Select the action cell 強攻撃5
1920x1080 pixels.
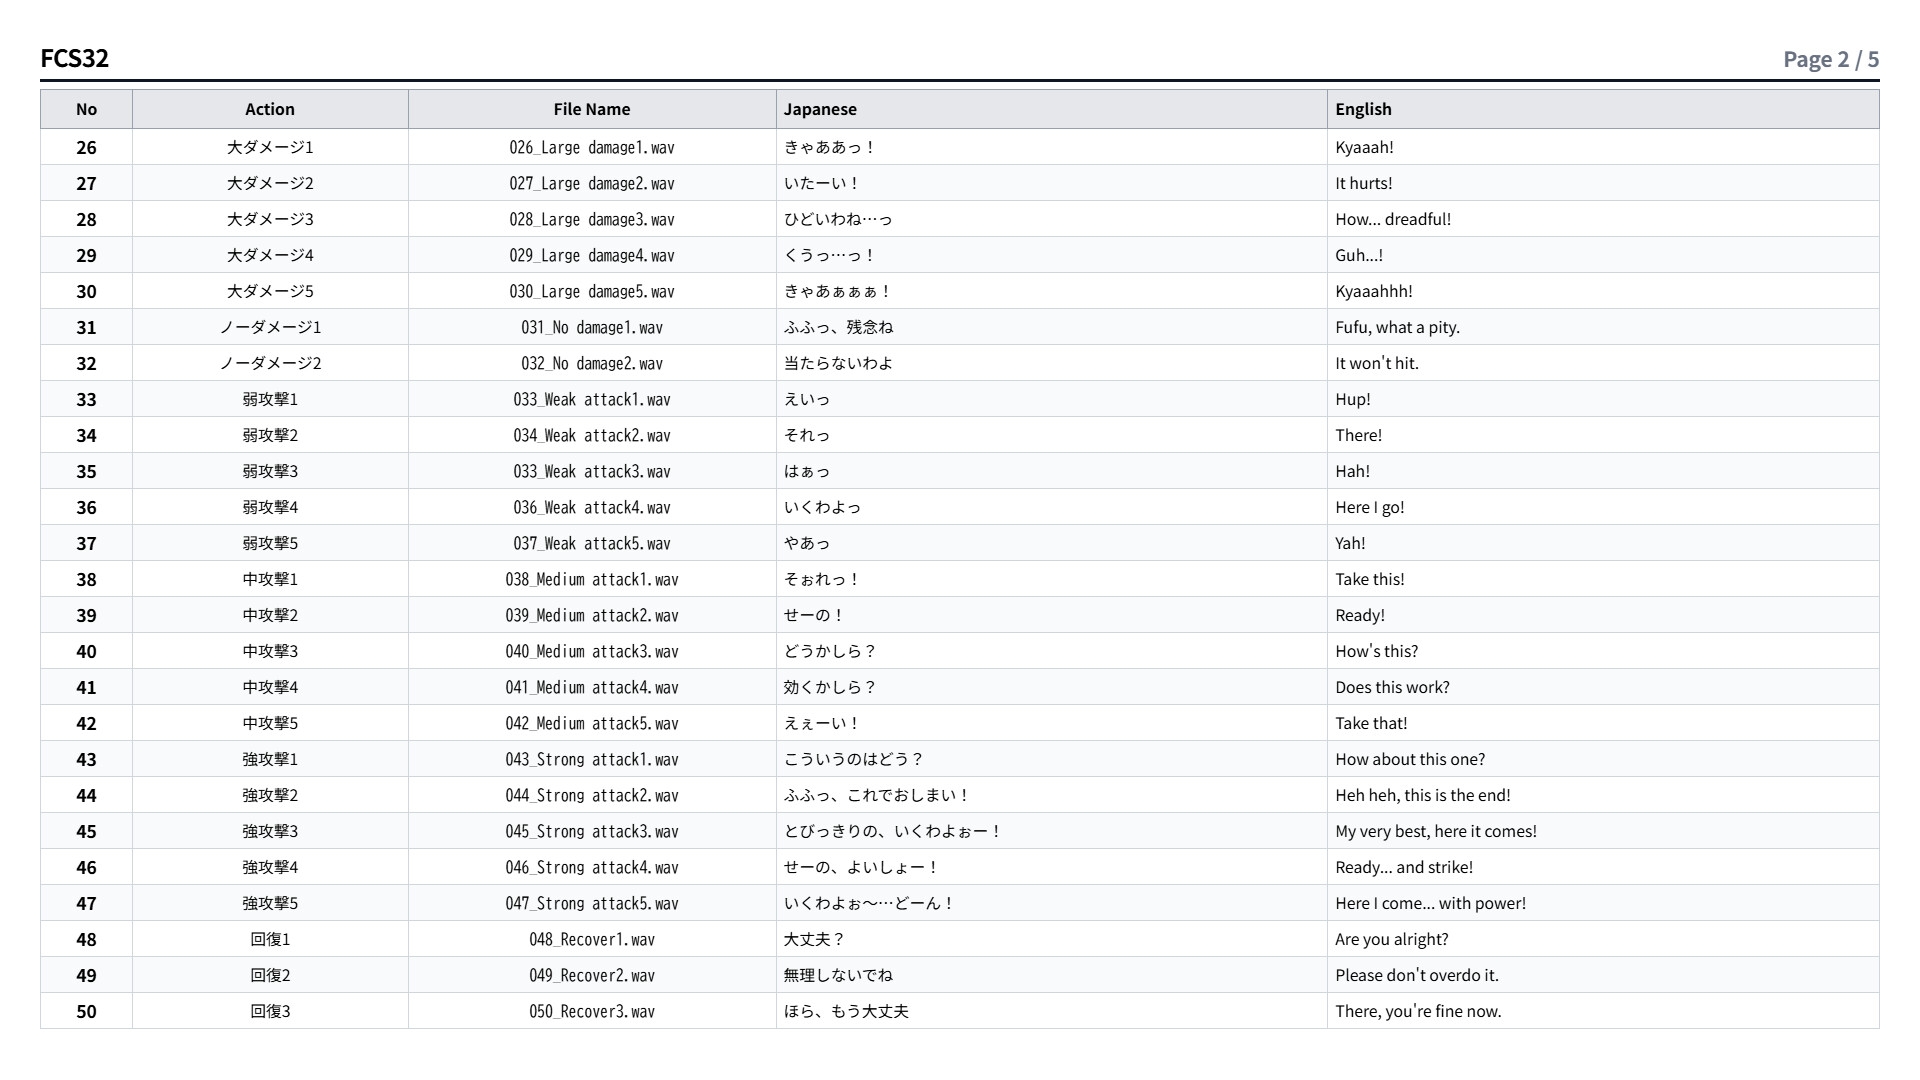tap(270, 903)
